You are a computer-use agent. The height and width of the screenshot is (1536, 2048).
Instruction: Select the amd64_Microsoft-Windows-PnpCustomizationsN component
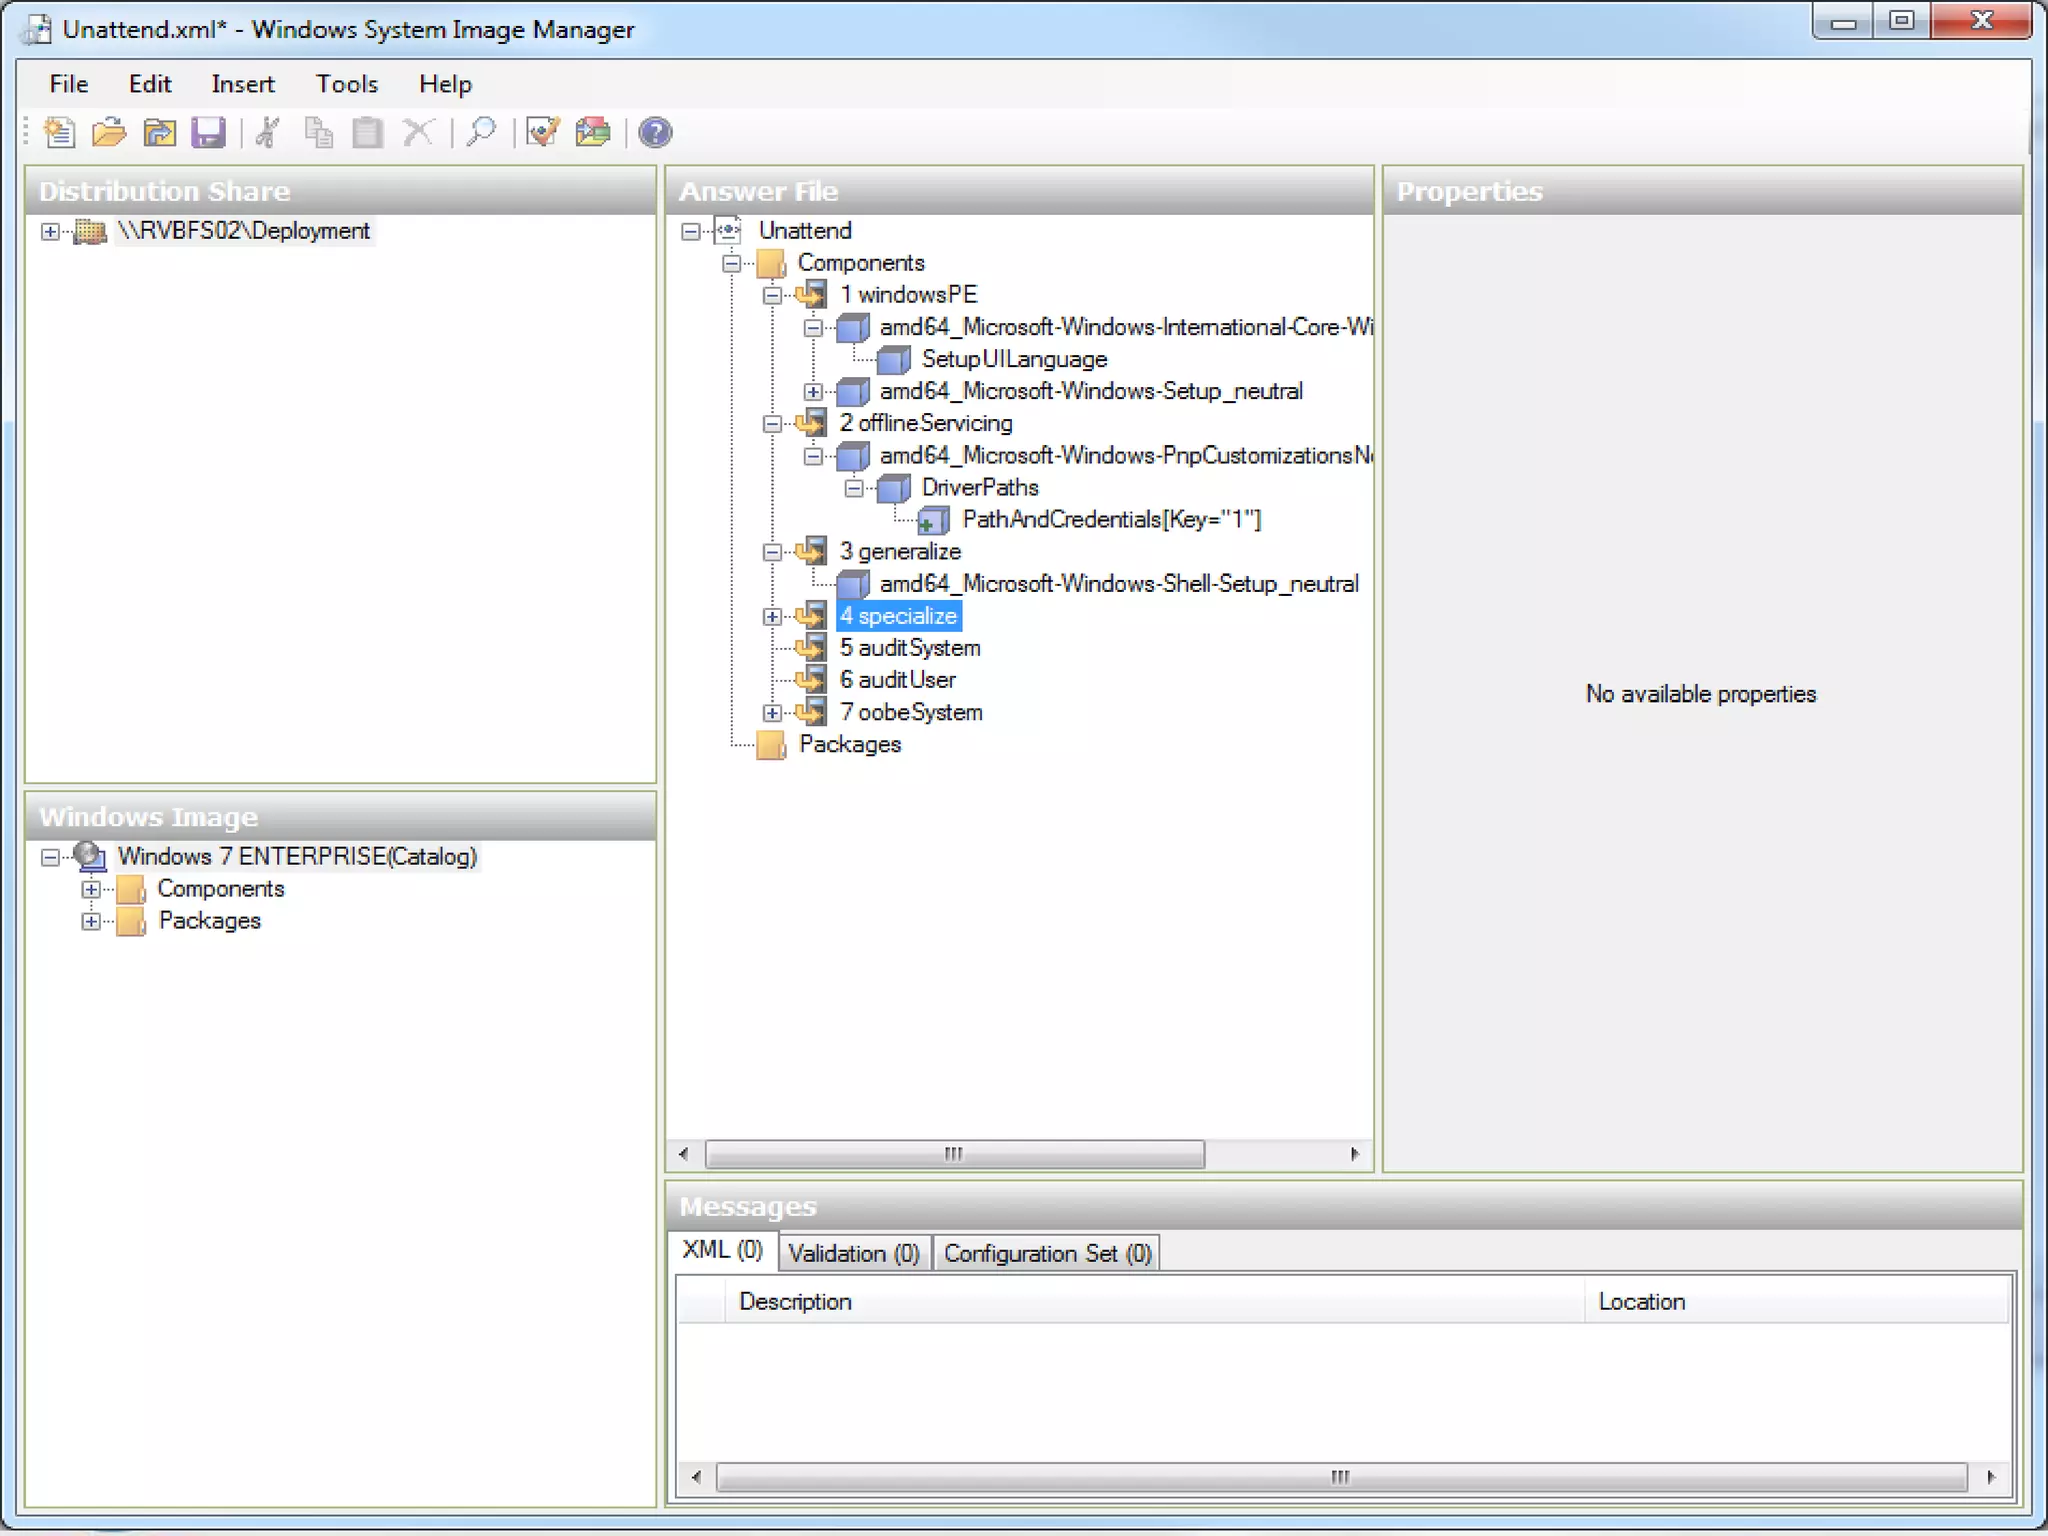tap(1124, 456)
